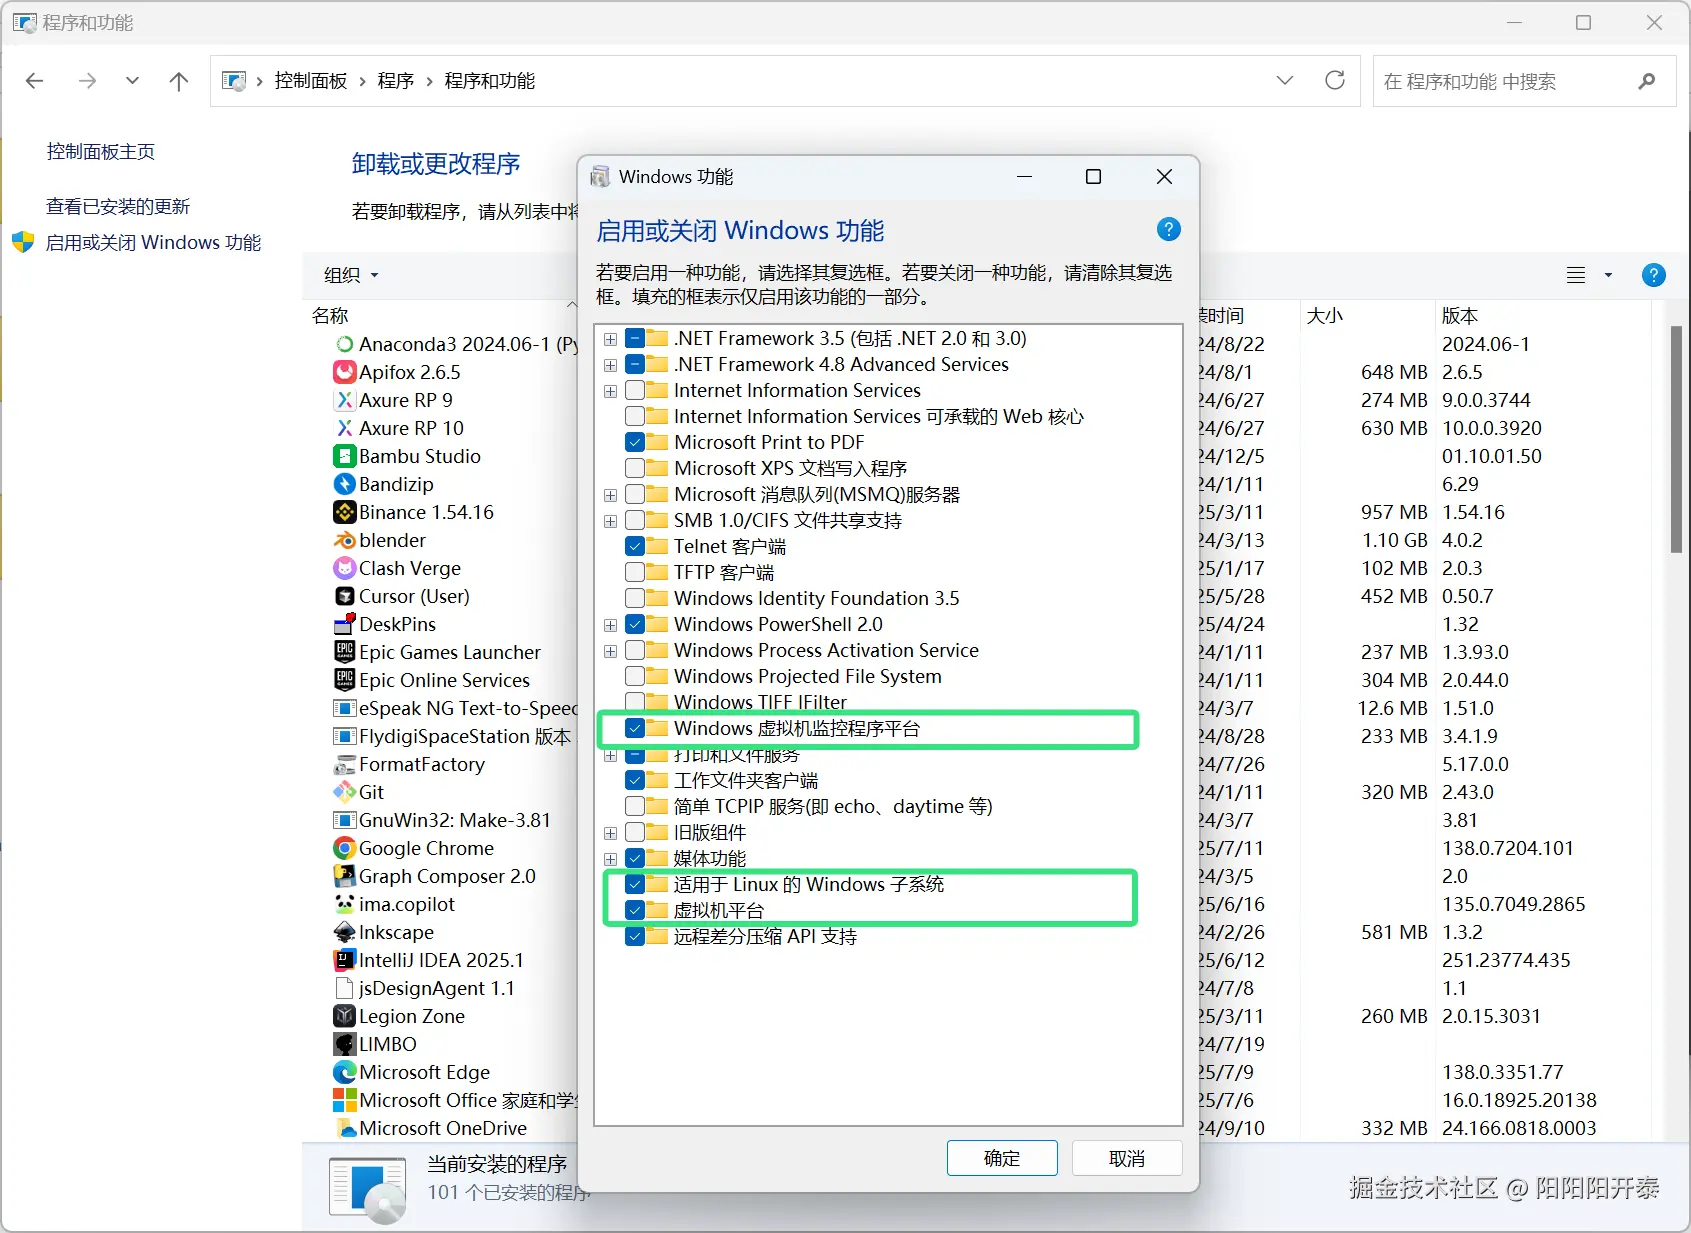The image size is (1691, 1233).
Task: Expand the Windows PowerShell 2.0 node
Action: click(x=610, y=625)
